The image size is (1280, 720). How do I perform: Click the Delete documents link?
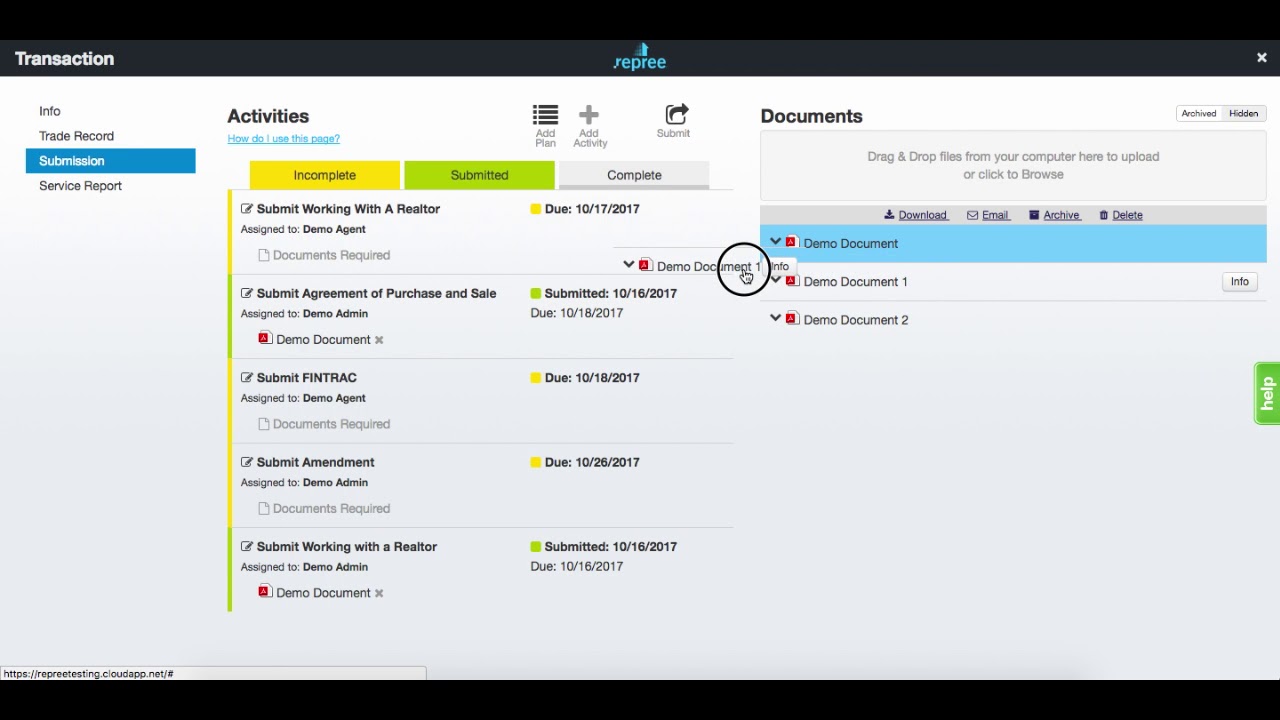[x=1121, y=215]
